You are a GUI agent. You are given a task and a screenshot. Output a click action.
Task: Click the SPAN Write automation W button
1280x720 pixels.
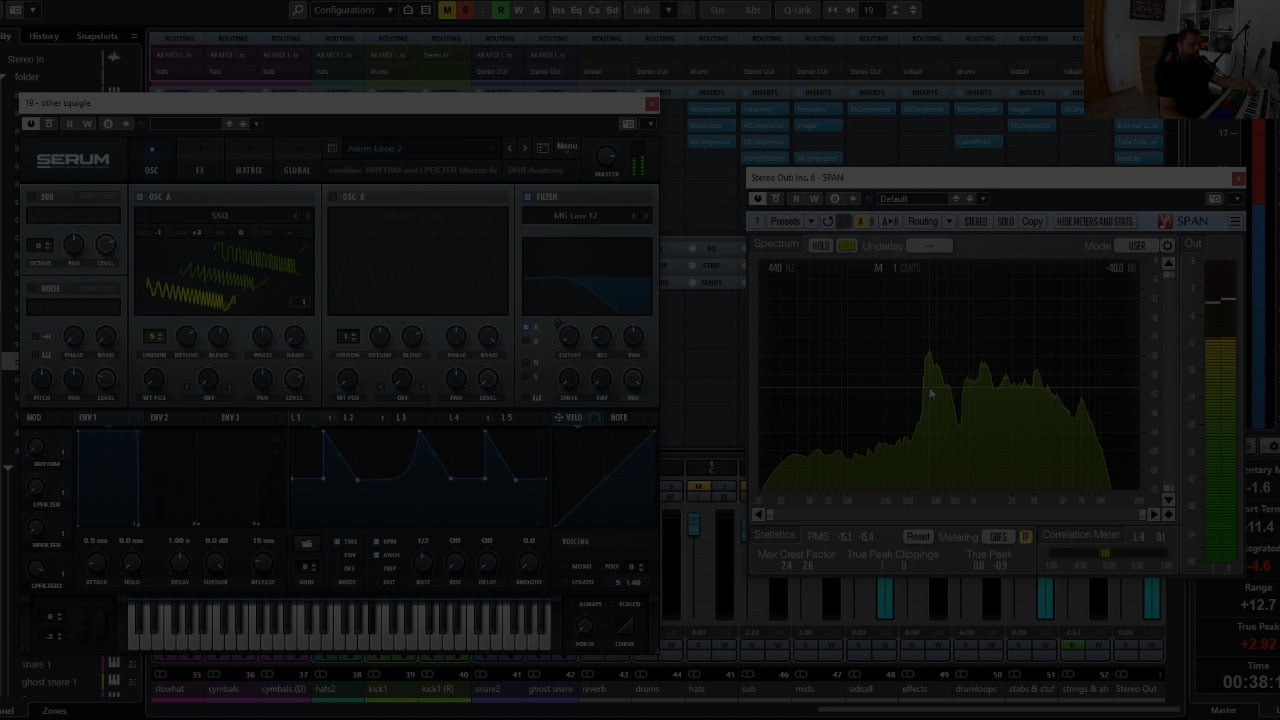[x=815, y=199]
